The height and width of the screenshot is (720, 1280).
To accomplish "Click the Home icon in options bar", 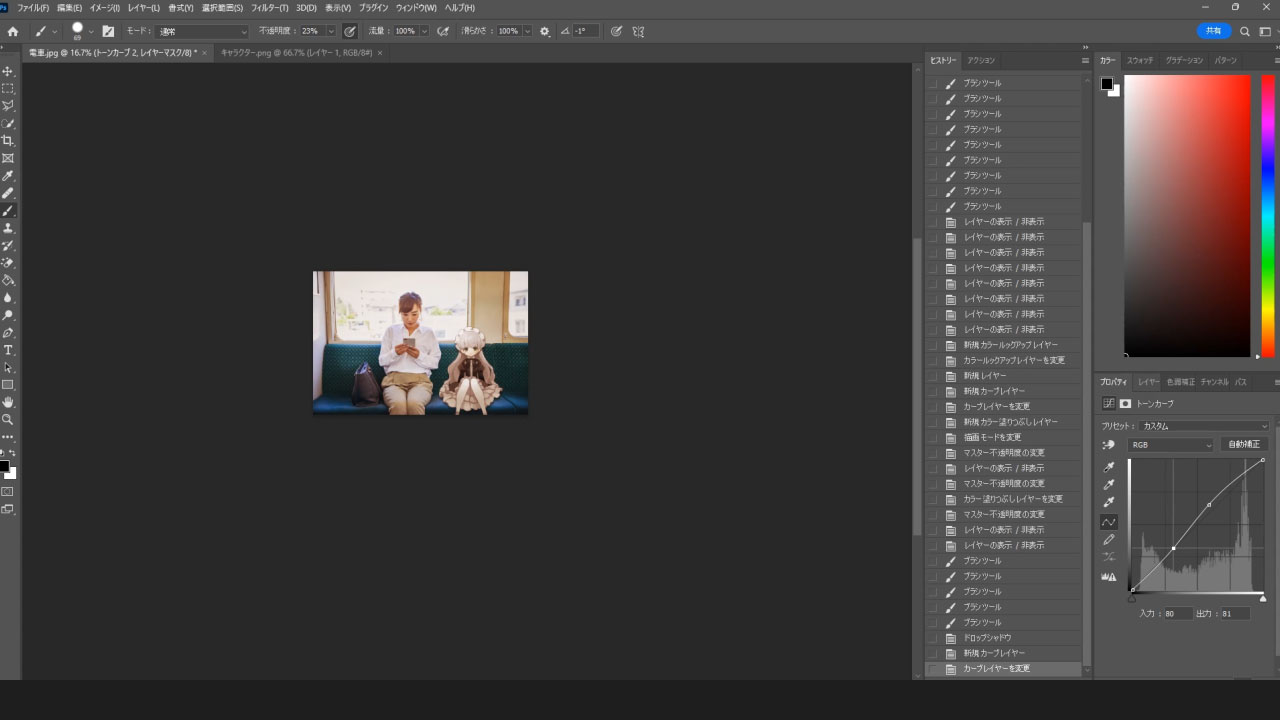I will click(x=13, y=31).
